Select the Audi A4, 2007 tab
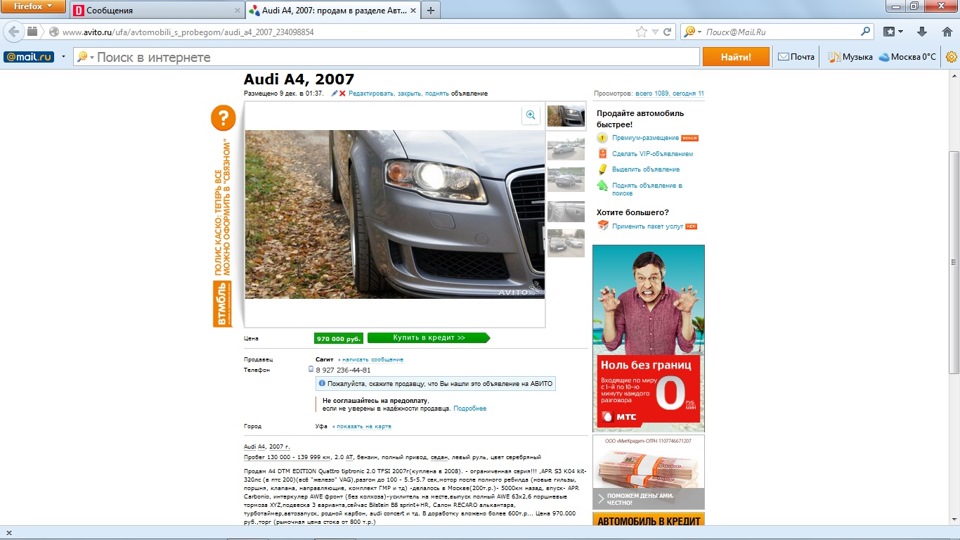The height and width of the screenshot is (540, 960). (332, 10)
